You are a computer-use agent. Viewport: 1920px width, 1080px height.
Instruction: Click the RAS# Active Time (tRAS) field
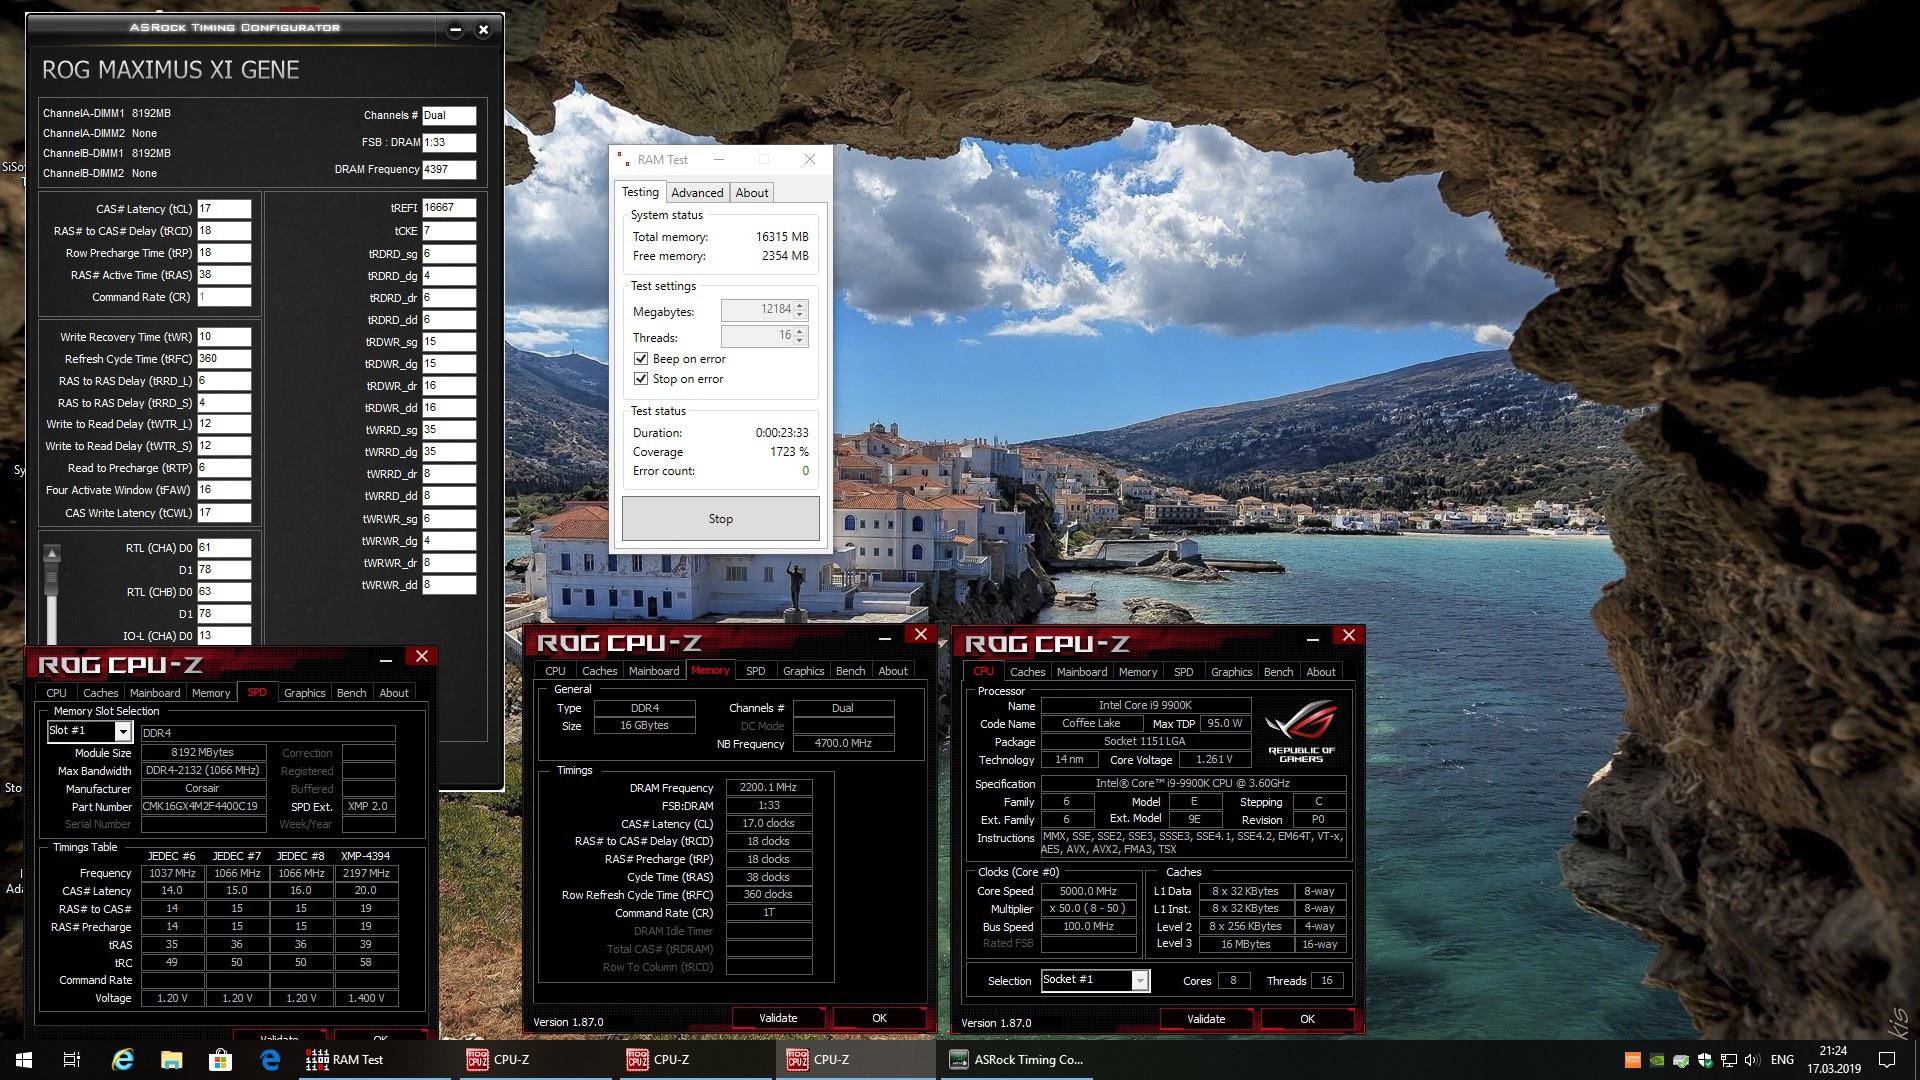(224, 275)
